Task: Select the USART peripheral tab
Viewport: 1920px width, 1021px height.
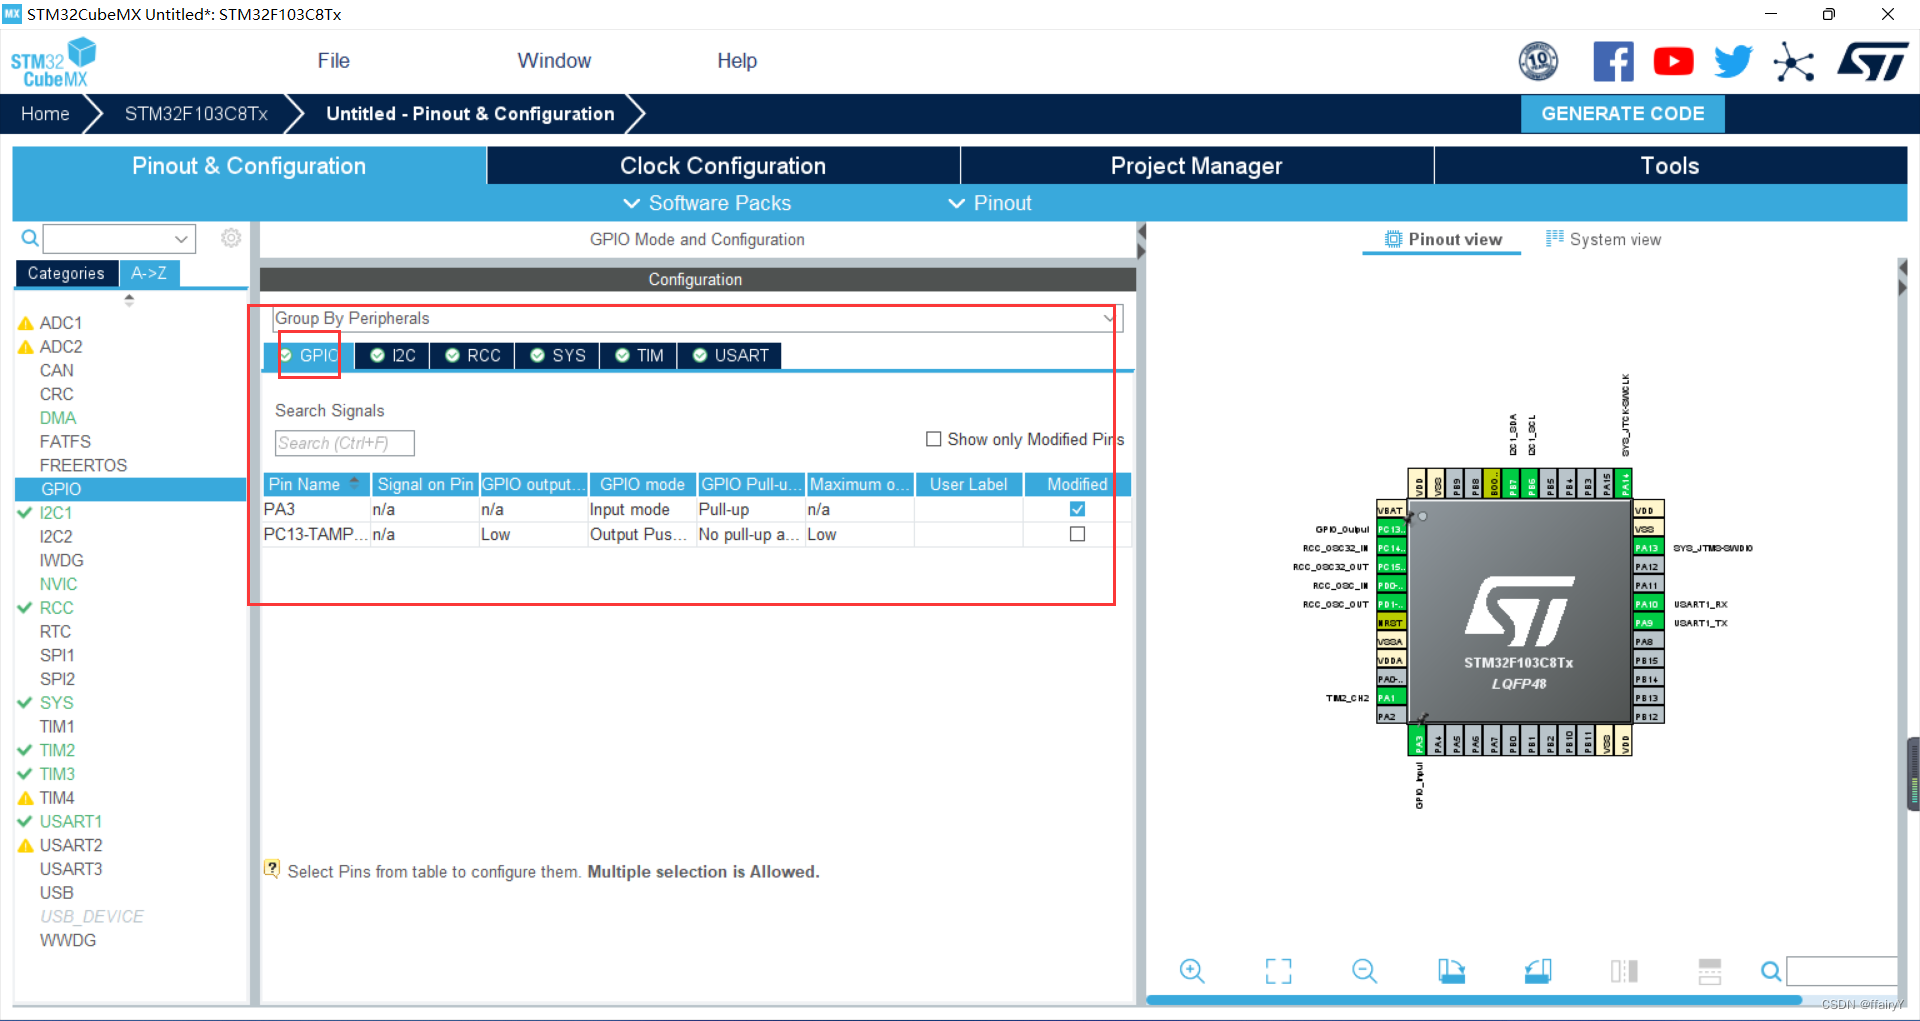Action: tap(730, 356)
